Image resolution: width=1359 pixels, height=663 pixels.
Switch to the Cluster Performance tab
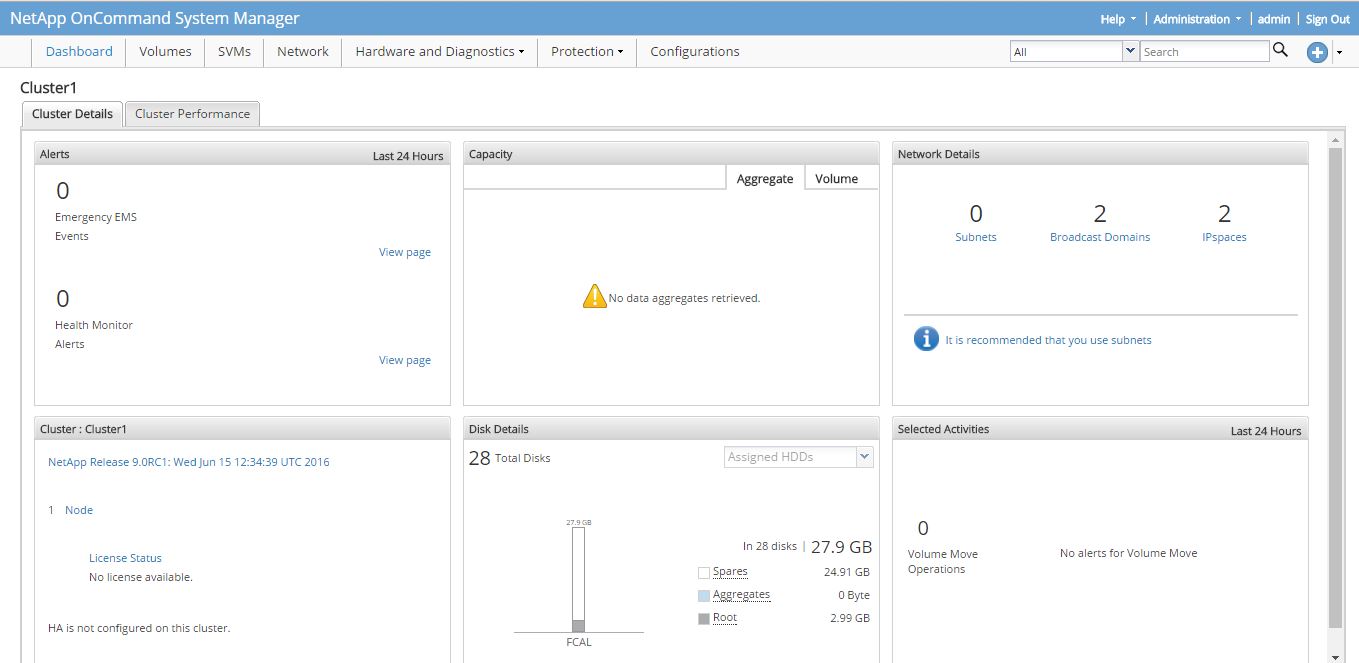pyautogui.click(x=192, y=113)
